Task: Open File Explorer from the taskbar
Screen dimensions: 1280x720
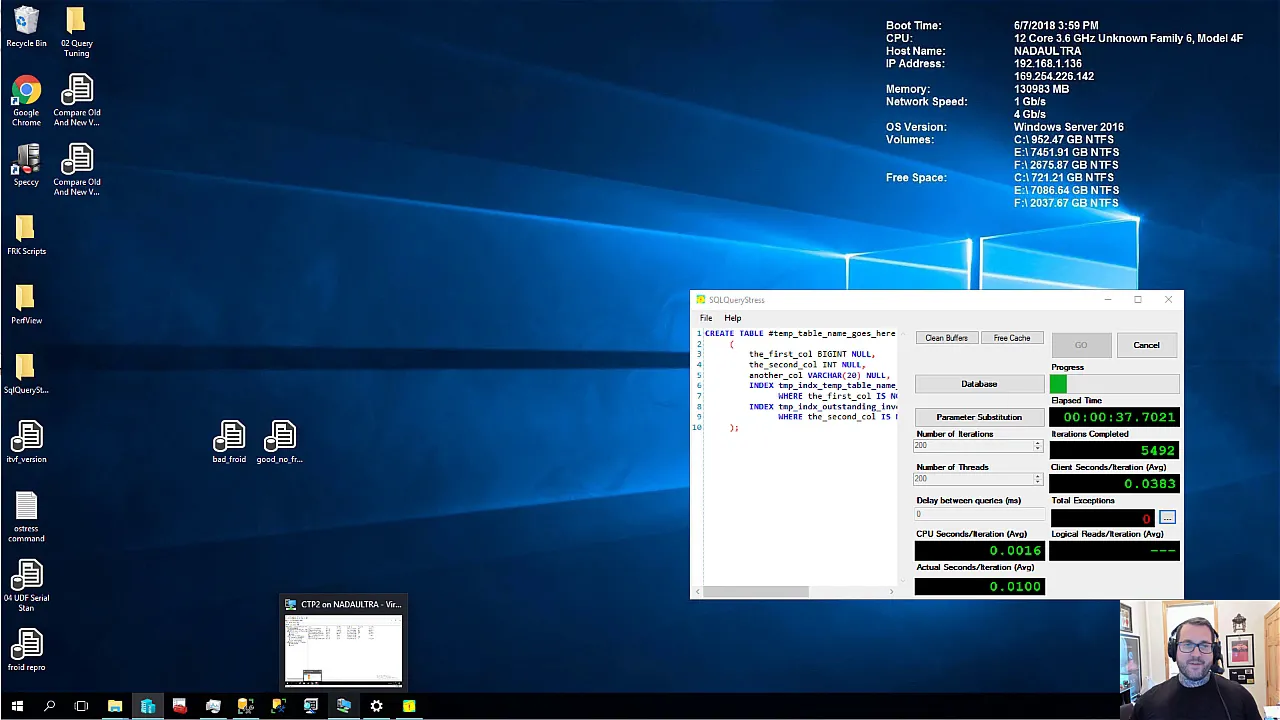Action: [115, 706]
